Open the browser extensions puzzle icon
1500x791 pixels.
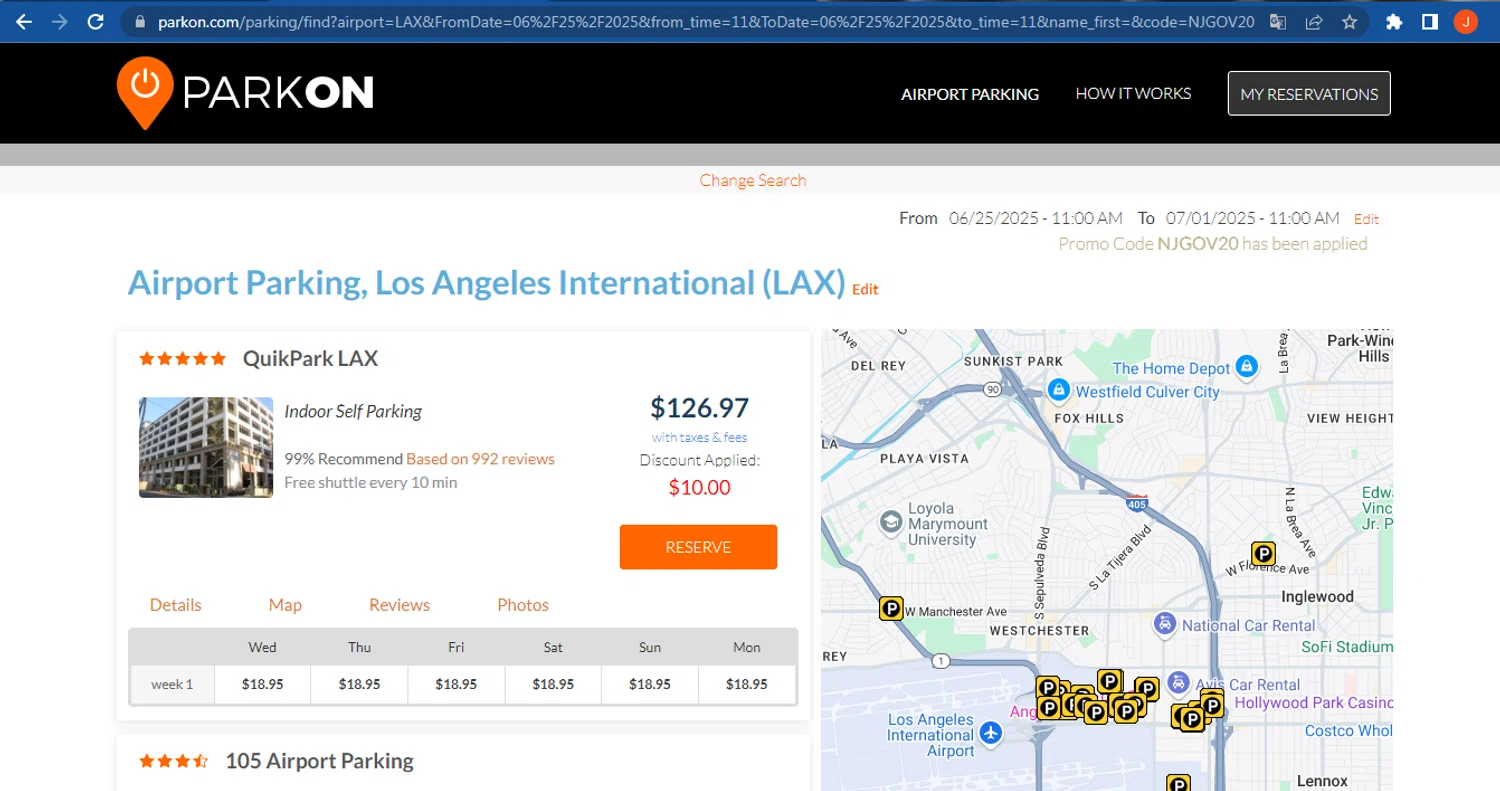[x=1394, y=21]
